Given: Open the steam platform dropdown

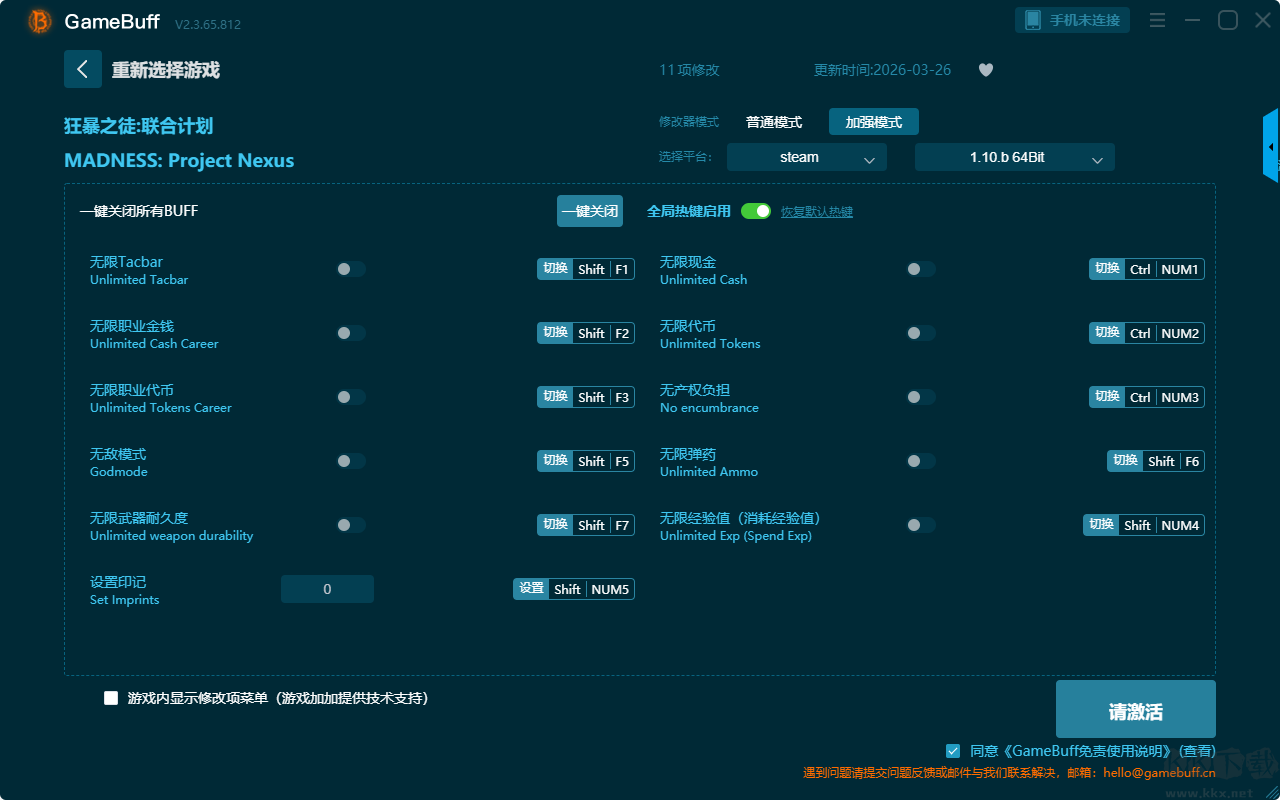Looking at the screenshot, I should [x=807, y=157].
